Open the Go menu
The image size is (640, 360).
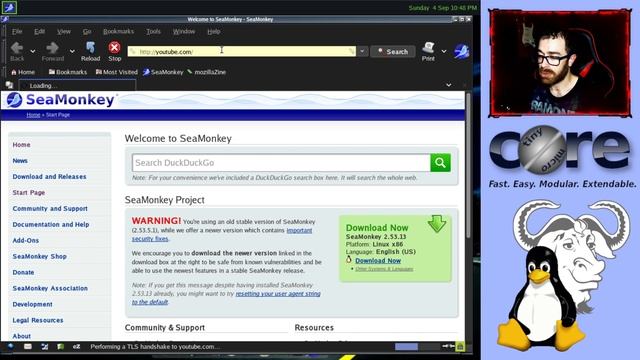pyautogui.click(x=87, y=31)
